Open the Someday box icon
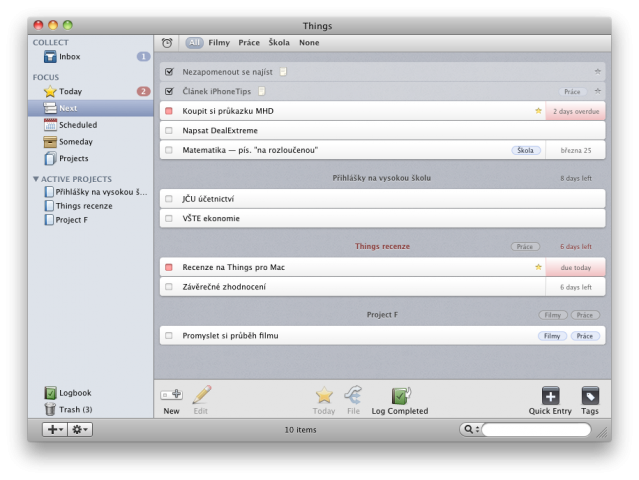The height and width of the screenshot is (480, 639). (50, 142)
